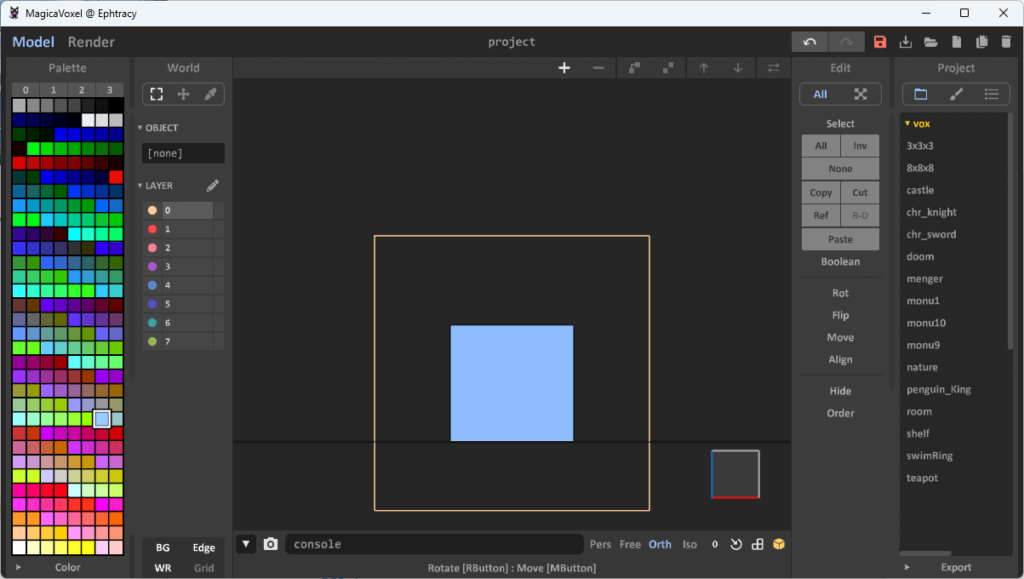This screenshot has width=1024, height=579.
Task: Toggle visibility of layer 3
Action: [152, 266]
